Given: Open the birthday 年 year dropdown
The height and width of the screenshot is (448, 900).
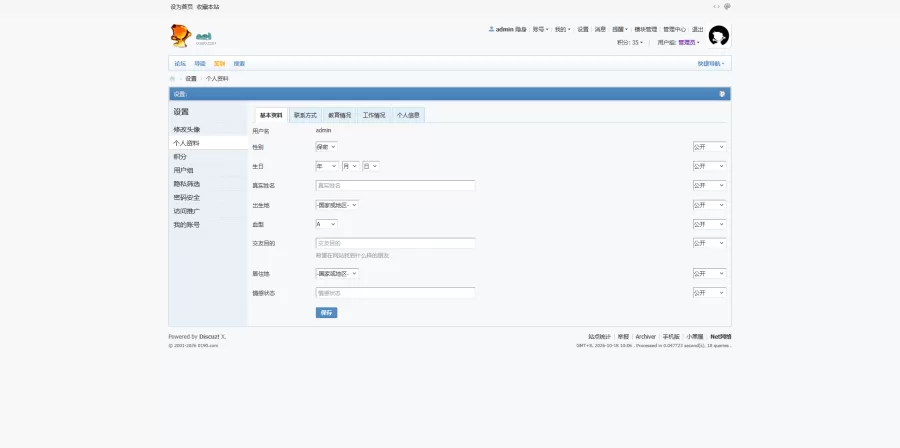Looking at the screenshot, I should point(327,166).
